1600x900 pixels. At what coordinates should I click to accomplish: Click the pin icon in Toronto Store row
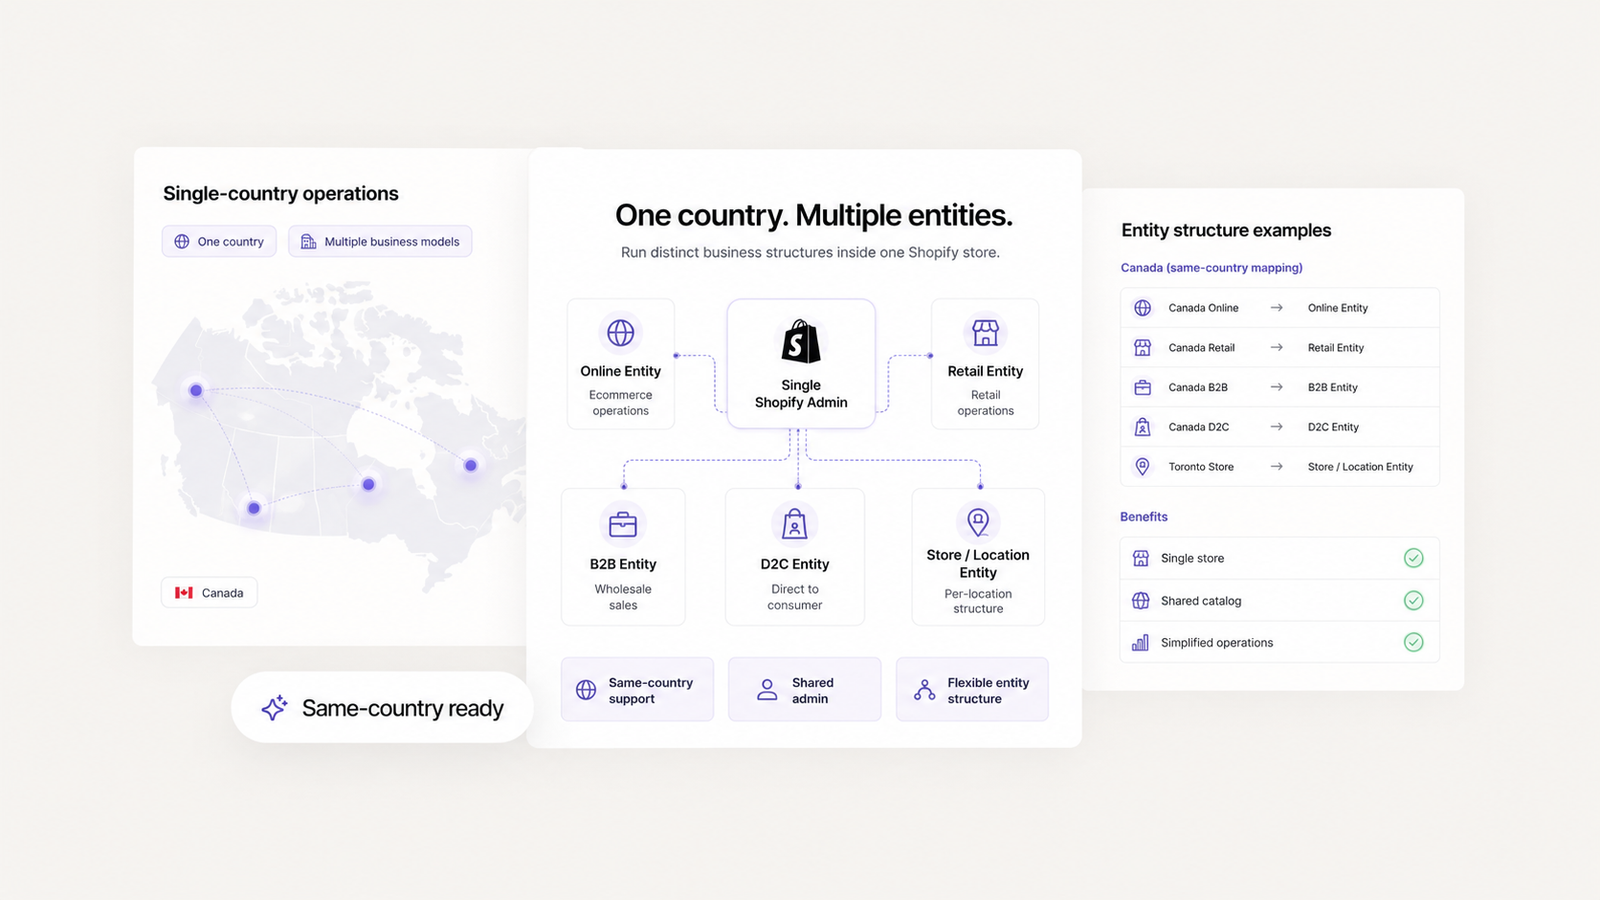point(1143,466)
